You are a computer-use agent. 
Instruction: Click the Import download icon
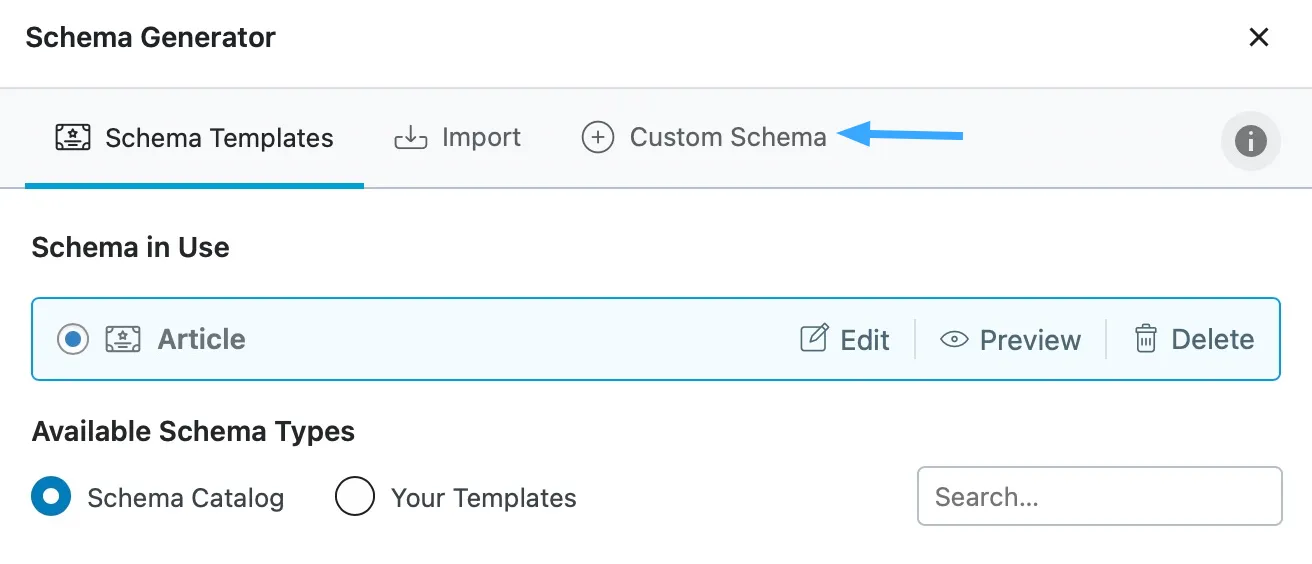411,137
